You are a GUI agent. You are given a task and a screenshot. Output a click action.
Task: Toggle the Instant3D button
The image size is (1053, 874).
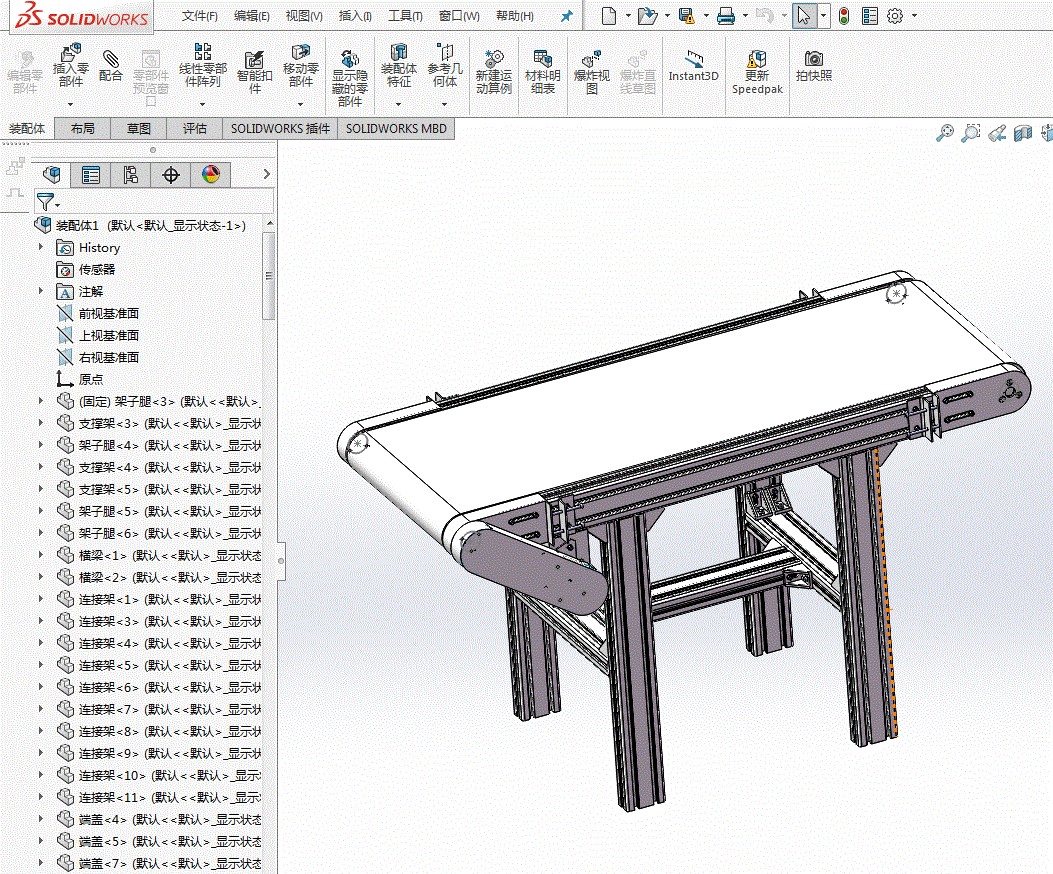point(694,66)
